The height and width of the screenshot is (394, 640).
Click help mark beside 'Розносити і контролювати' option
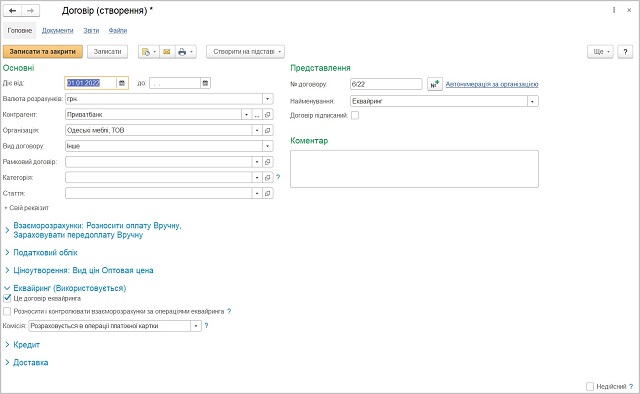[x=229, y=311]
